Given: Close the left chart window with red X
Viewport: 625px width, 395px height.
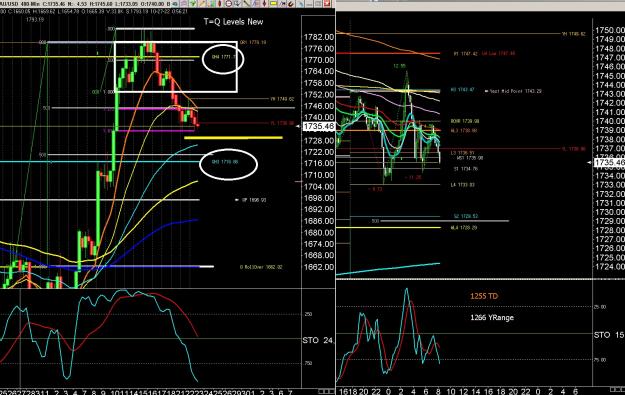Looking at the screenshot, I should coord(327,4).
